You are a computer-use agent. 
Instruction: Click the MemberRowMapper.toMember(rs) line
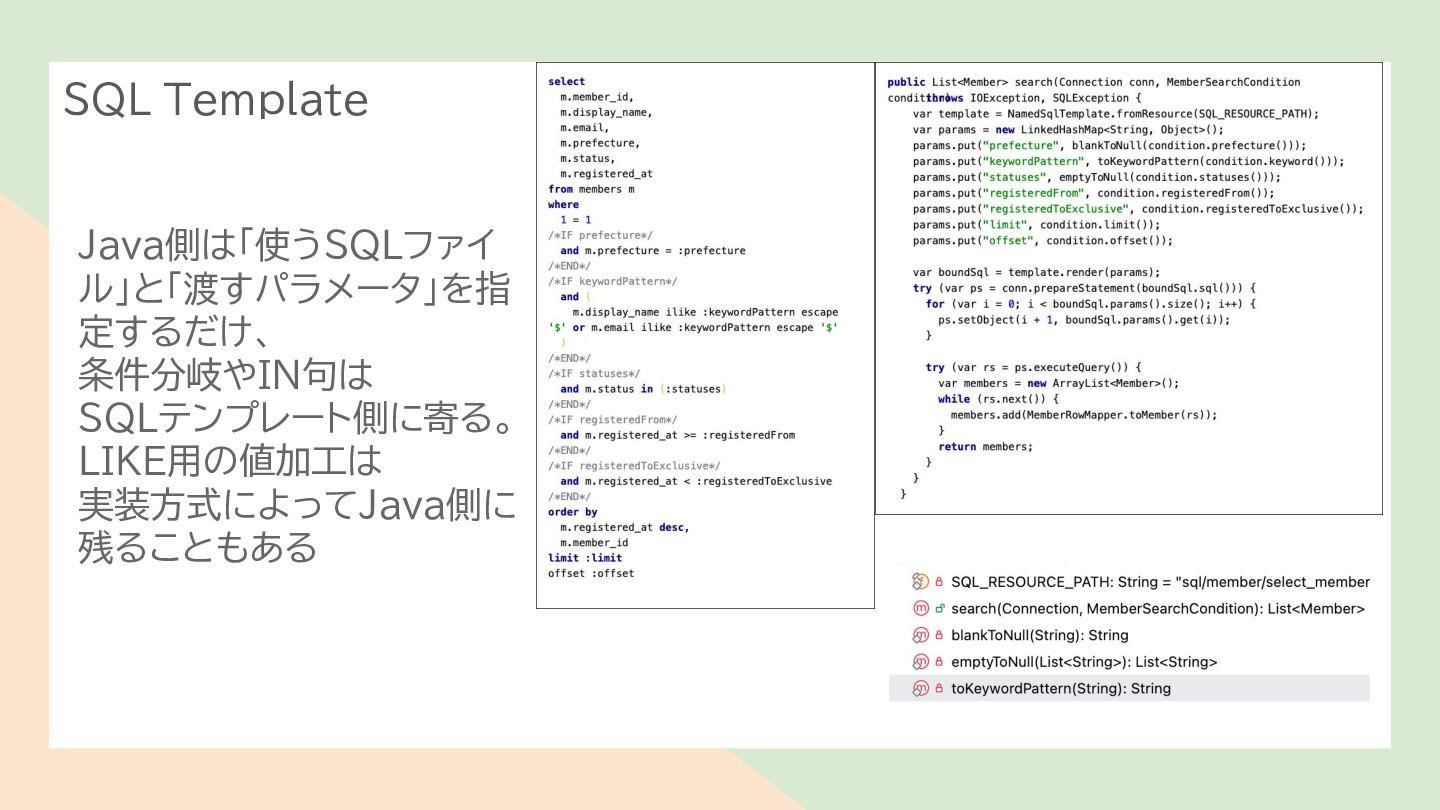pyautogui.click(x=1084, y=415)
